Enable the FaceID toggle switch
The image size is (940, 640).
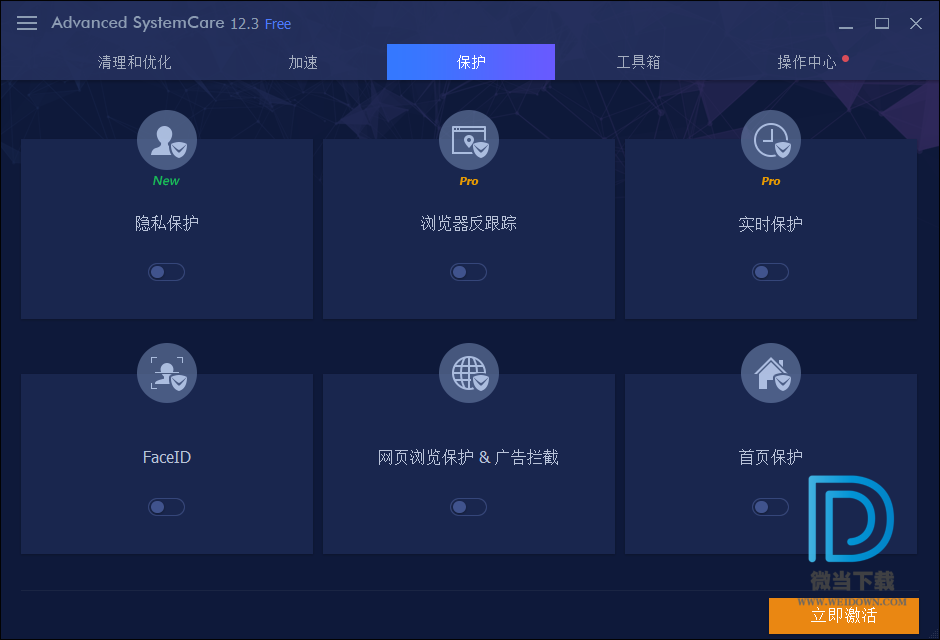coord(167,507)
